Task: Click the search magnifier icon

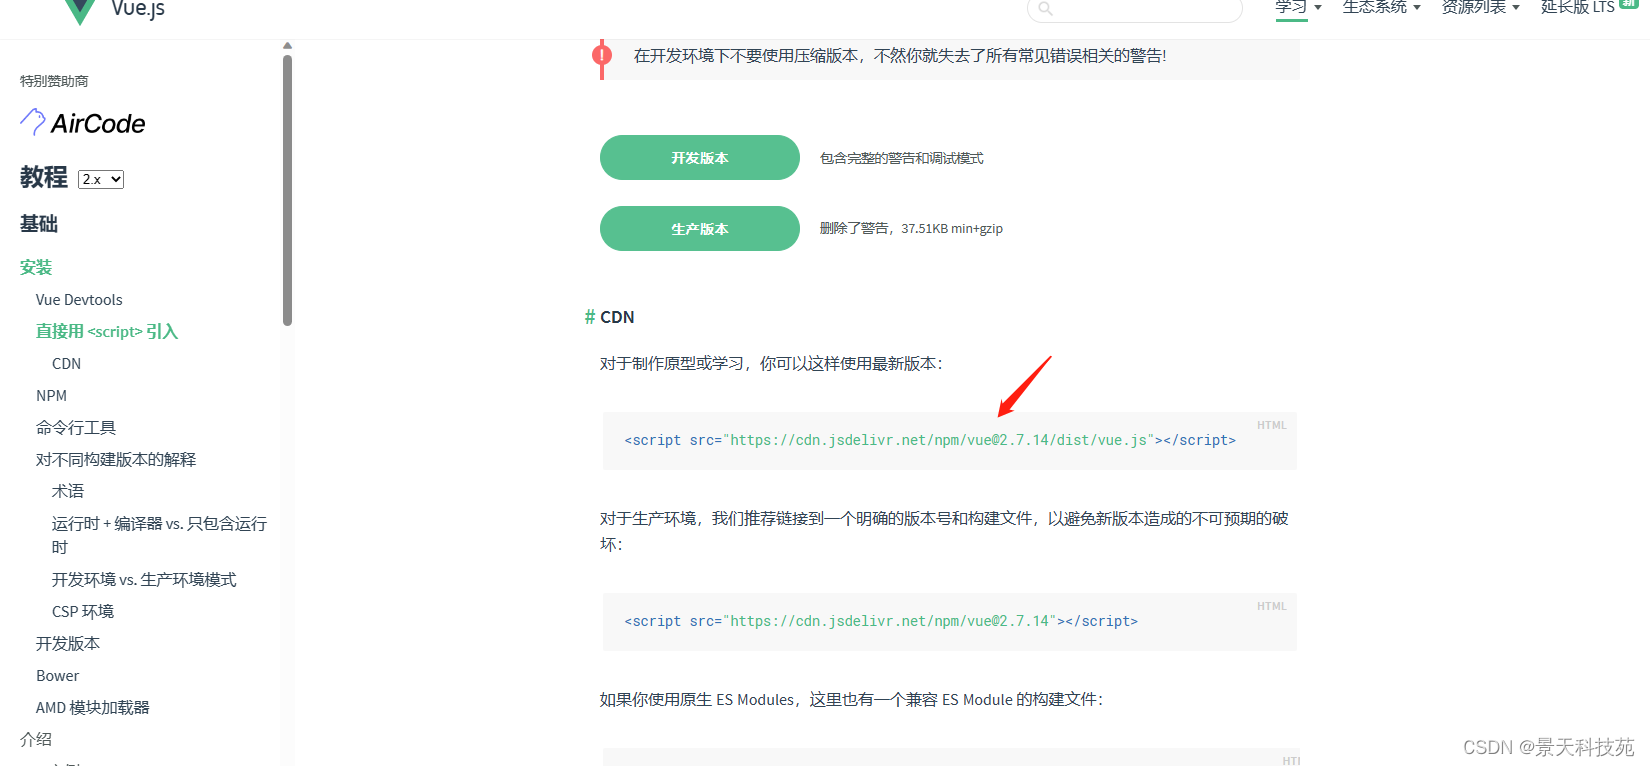Action: [1045, 9]
